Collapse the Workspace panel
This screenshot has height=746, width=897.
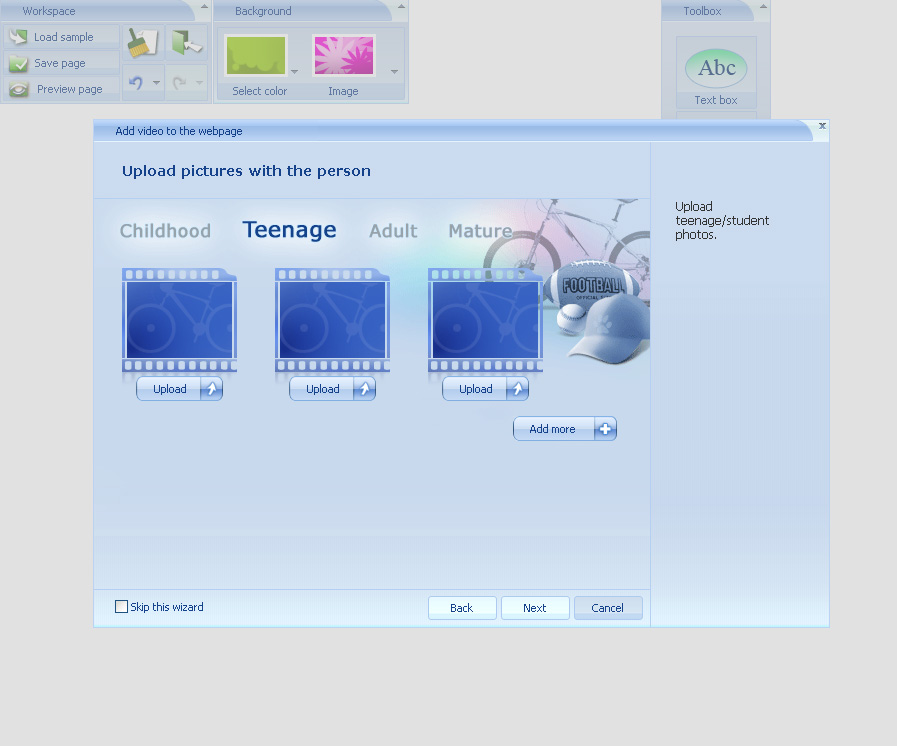click(x=204, y=6)
